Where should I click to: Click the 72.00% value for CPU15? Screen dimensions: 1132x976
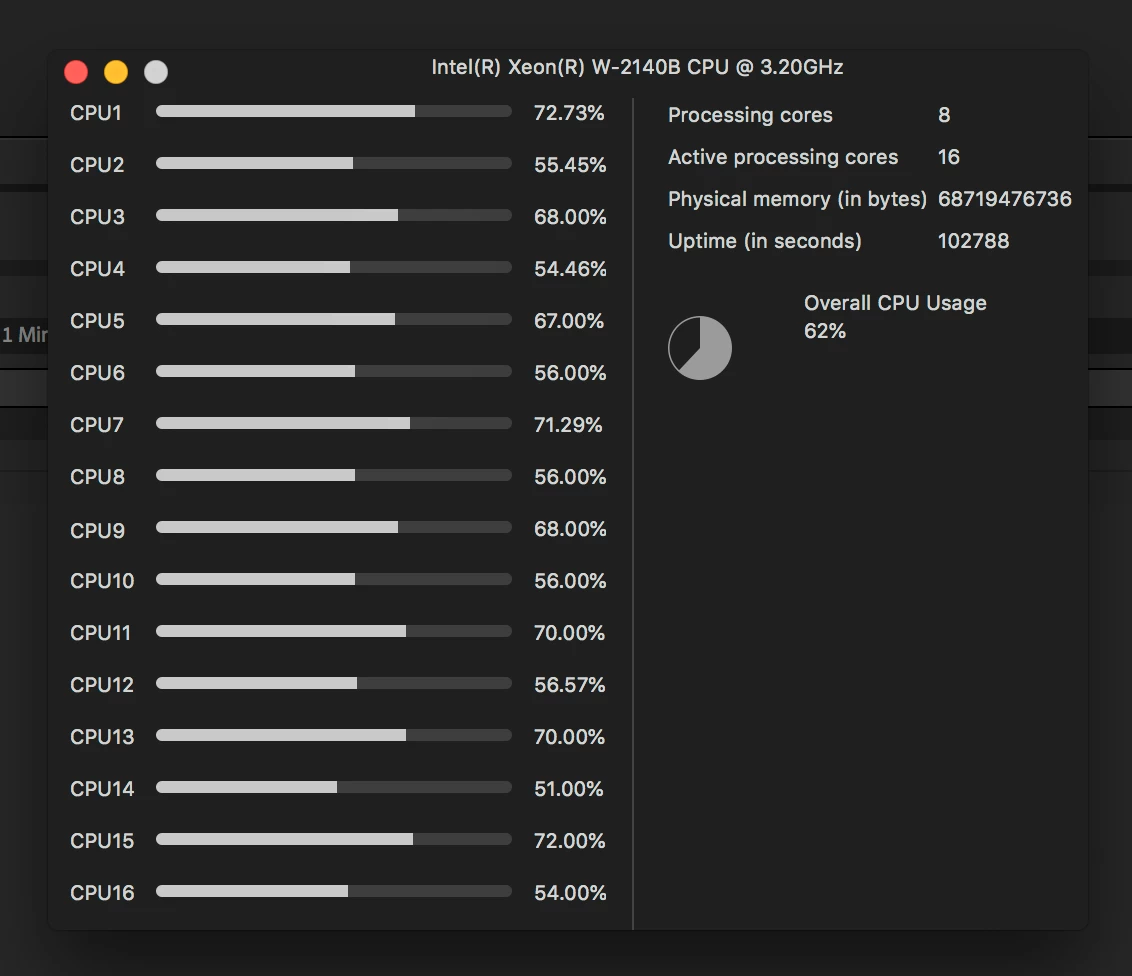click(570, 841)
